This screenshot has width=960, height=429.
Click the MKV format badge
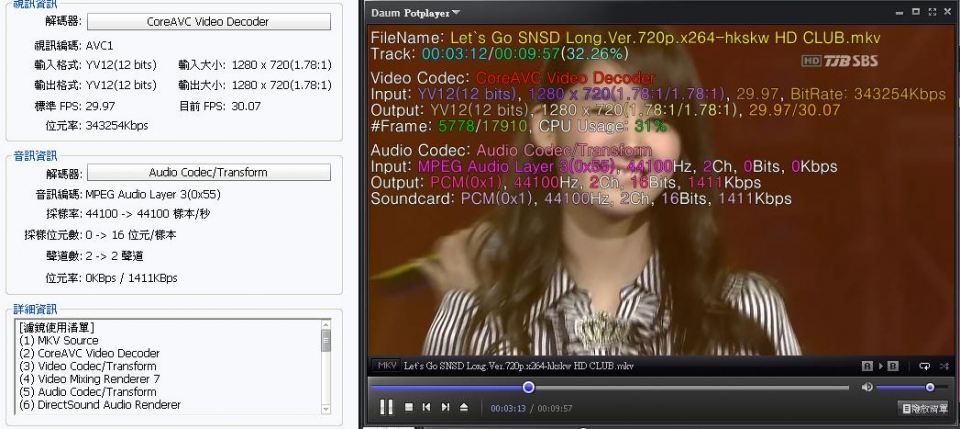pyautogui.click(x=387, y=365)
